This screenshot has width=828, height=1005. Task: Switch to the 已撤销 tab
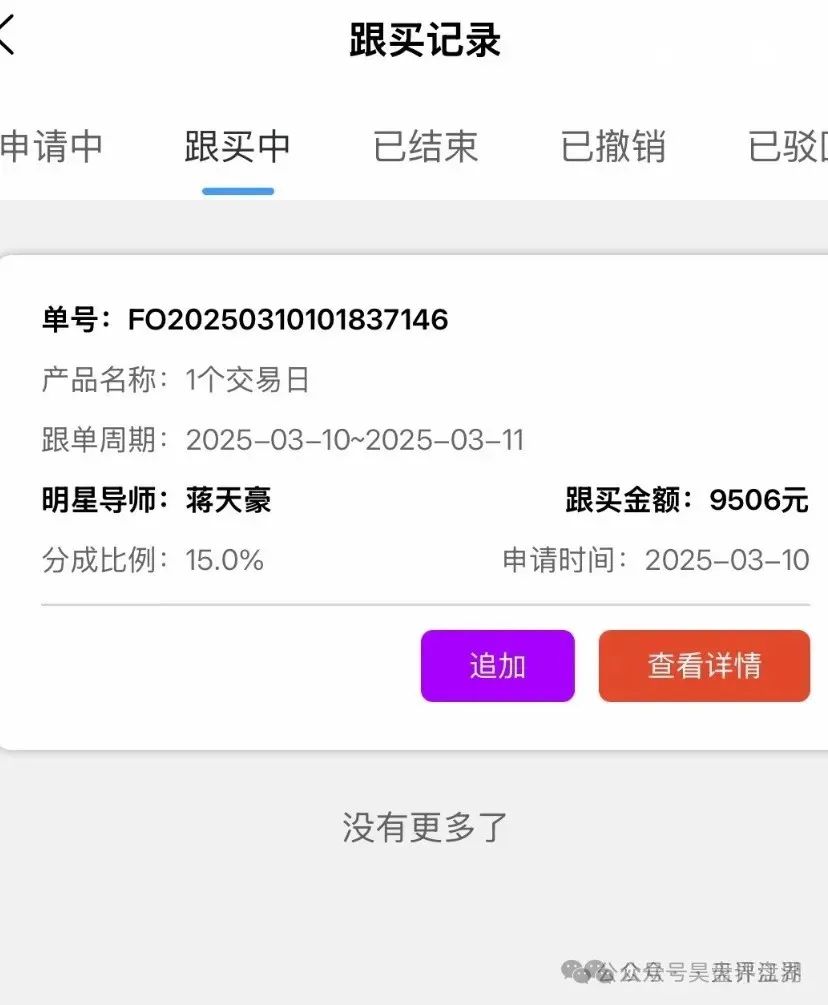(613, 146)
